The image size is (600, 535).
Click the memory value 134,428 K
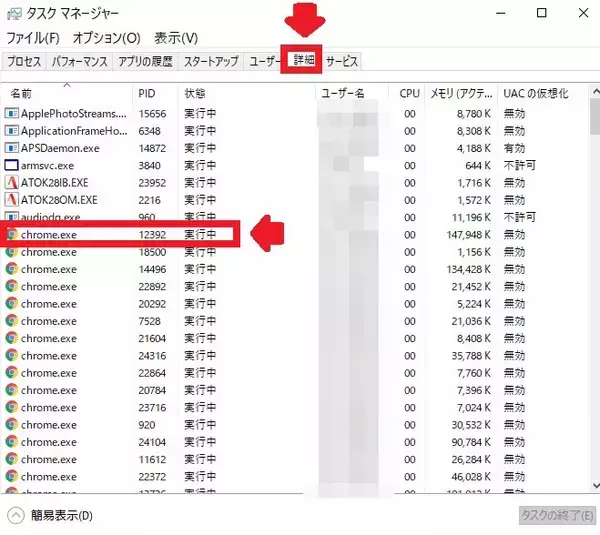(469, 269)
